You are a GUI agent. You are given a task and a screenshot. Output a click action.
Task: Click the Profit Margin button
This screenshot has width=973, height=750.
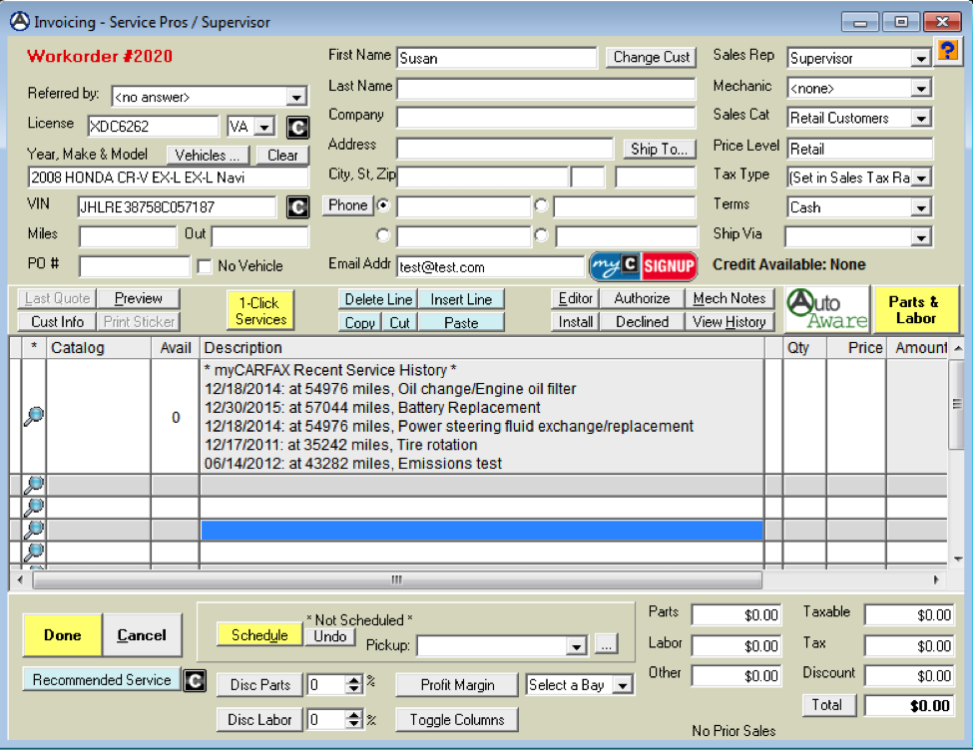[x=457, y=685]
